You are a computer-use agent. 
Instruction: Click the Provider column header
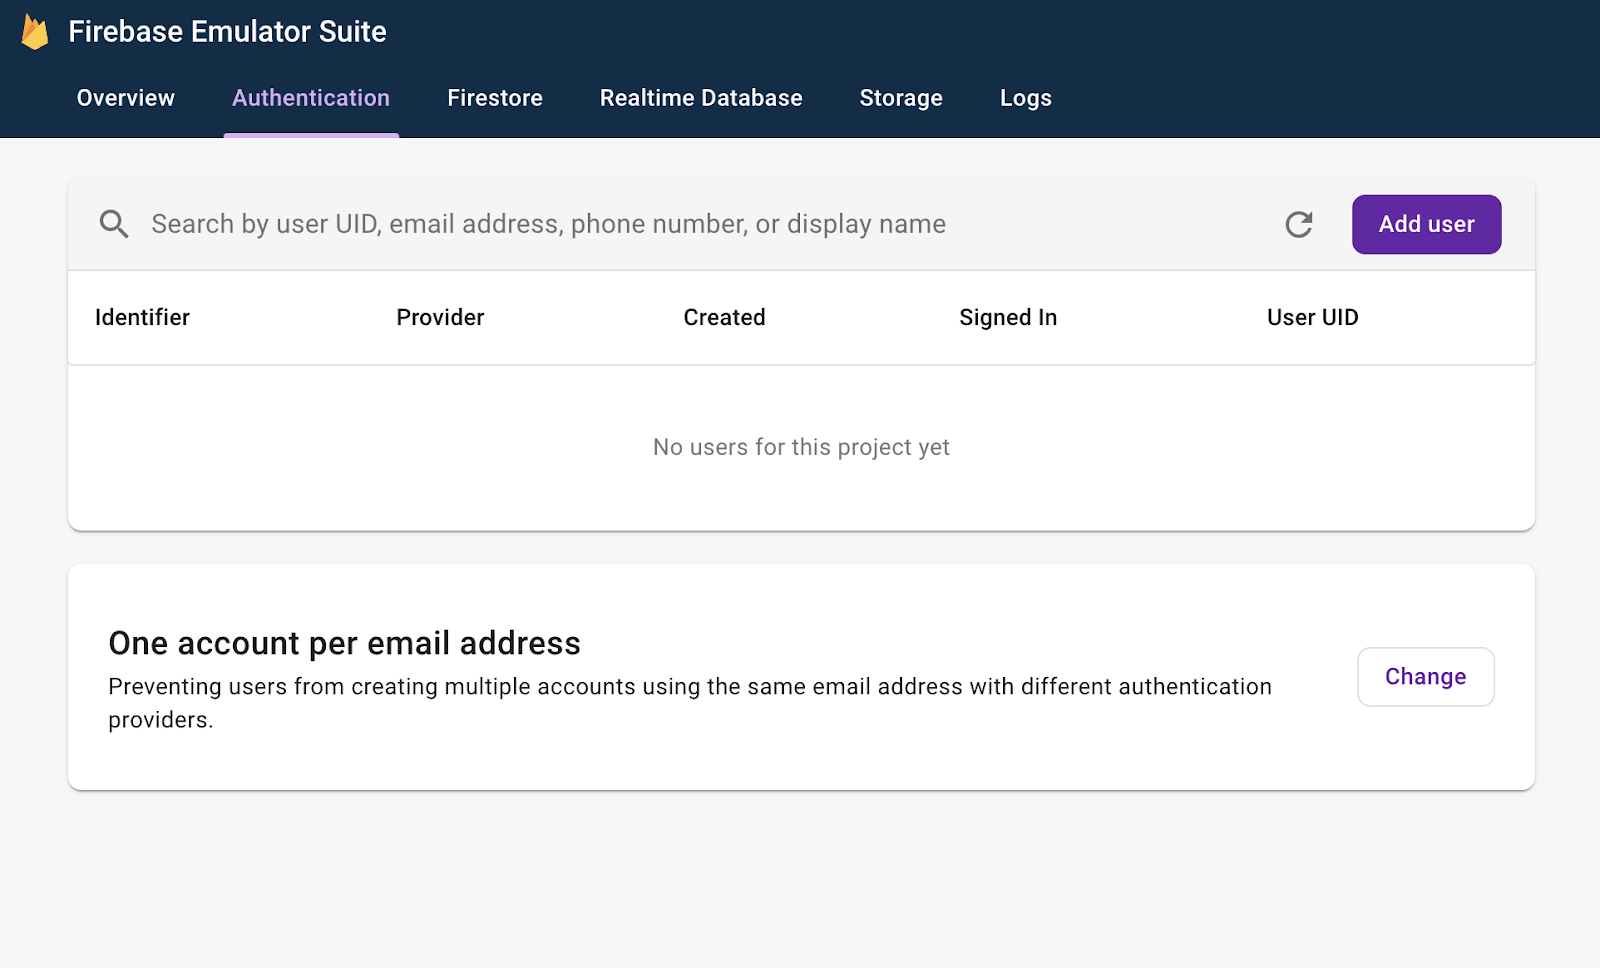pyautogui.click(x=440, y=318)
